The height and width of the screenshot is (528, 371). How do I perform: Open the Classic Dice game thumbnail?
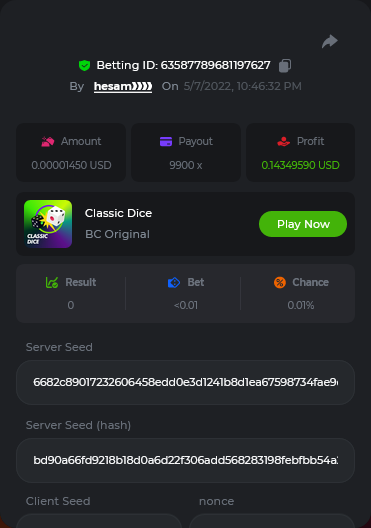tap(48, 224)
